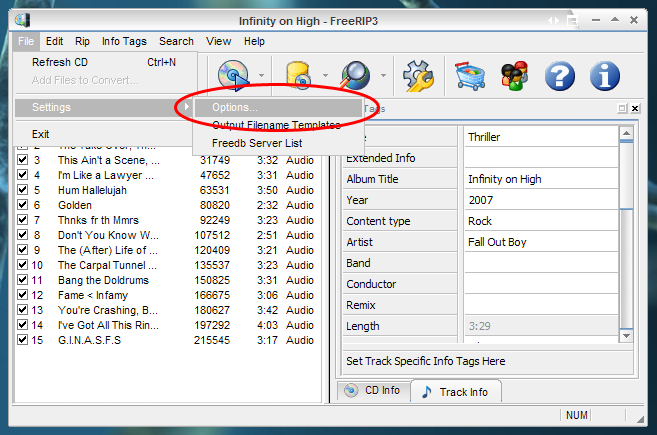Image resolution: width=657 pixels, height=435 pixels.
Task: Select the Settings menu entry
Action: tap(104, 107)
